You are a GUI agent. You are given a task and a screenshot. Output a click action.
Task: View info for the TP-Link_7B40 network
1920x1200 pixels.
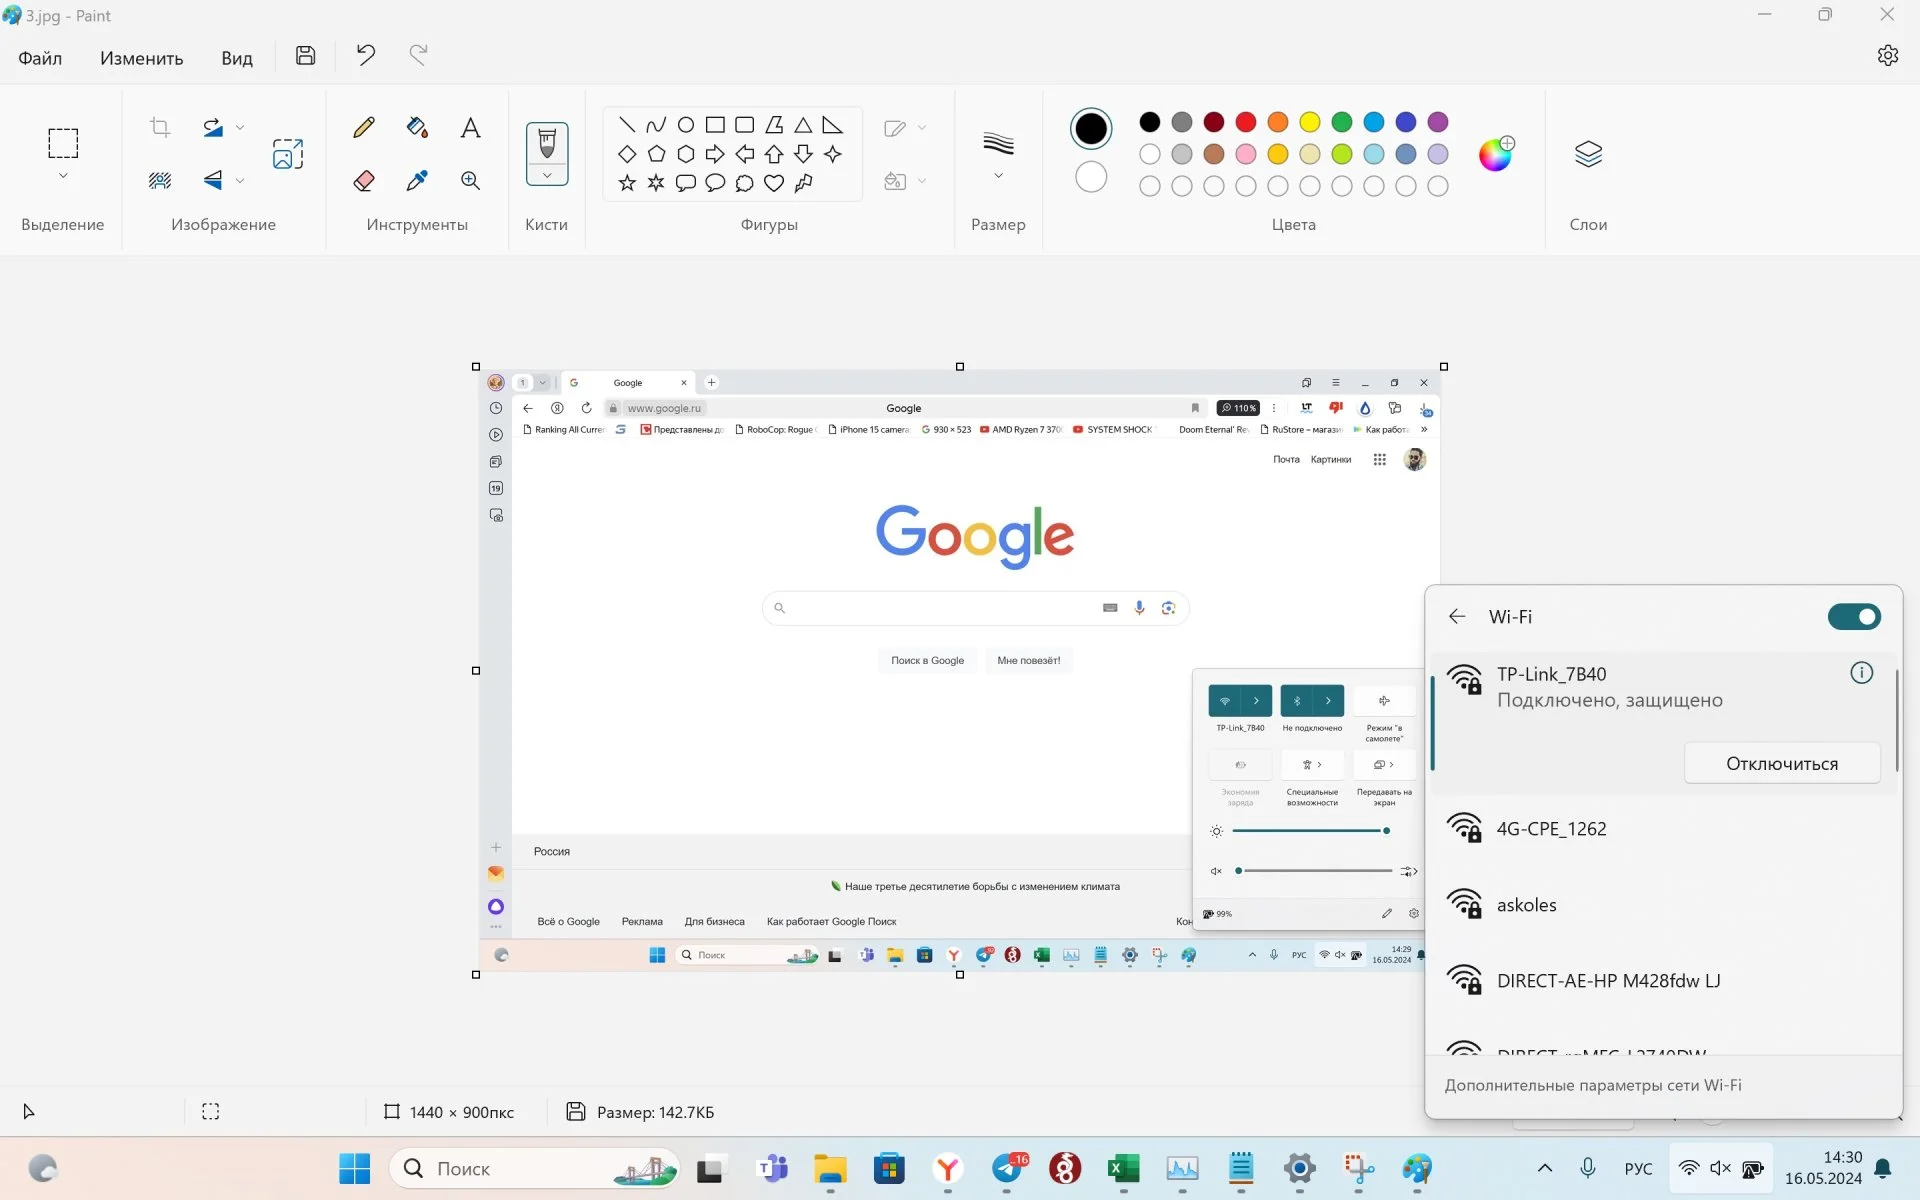(1861, 673)
